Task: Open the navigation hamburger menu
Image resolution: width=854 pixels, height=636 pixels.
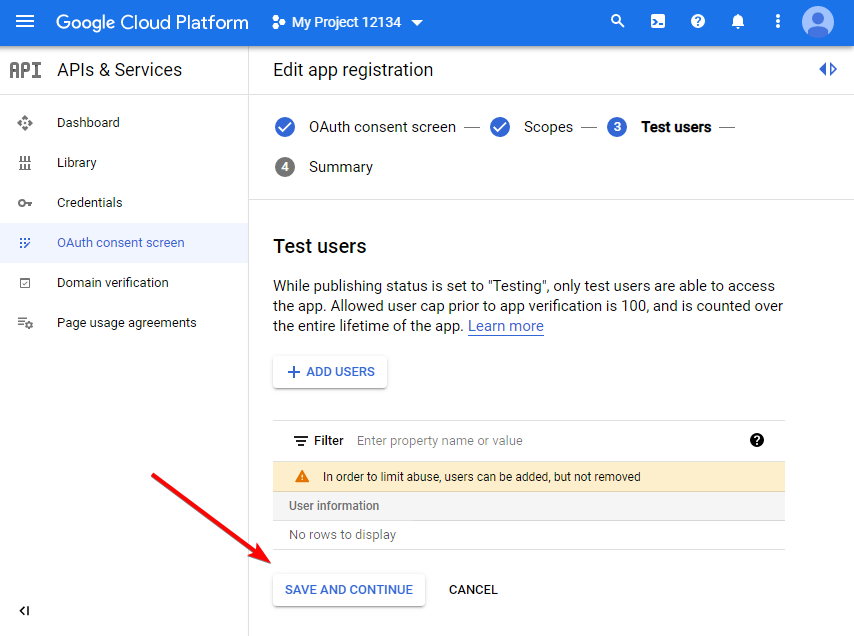Action: [25, 21]
